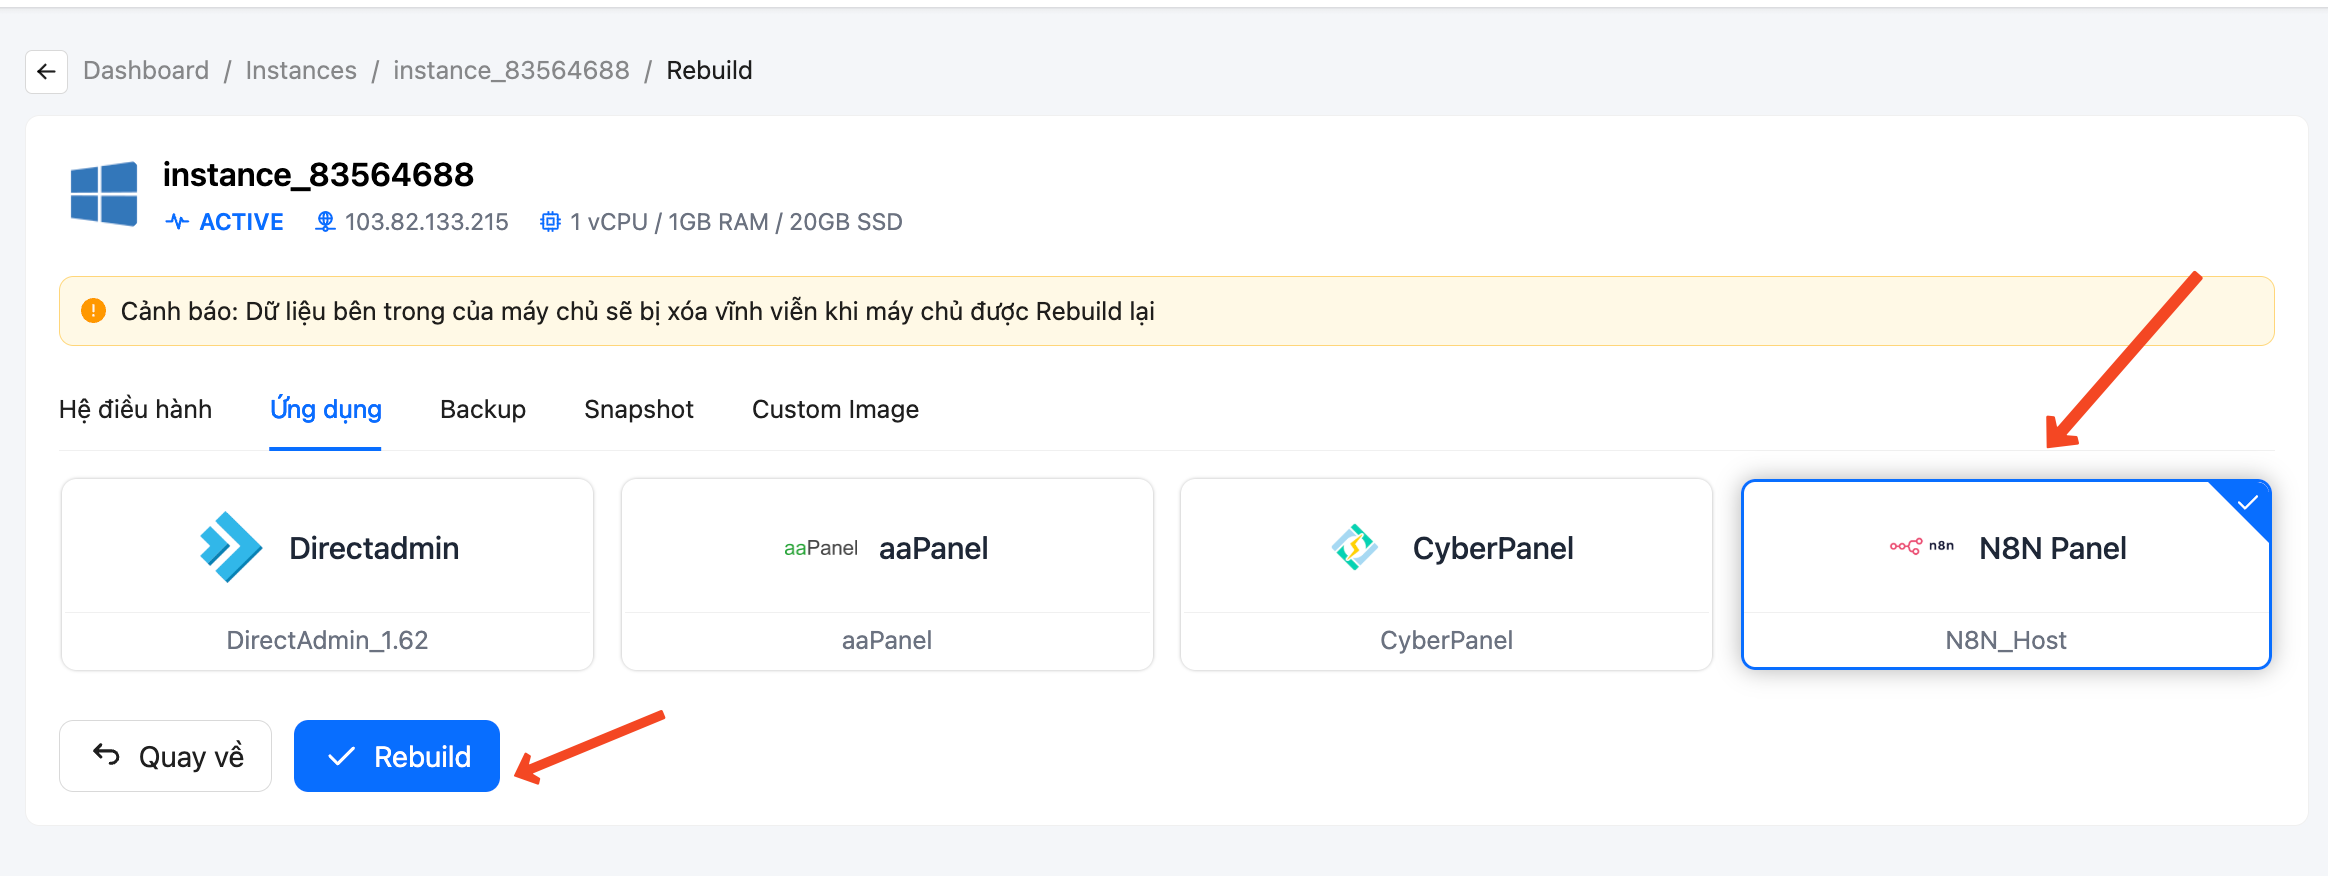
Task: Click the Directadmin logo icon
Action: pyautogui.click(x=231, y=547)
